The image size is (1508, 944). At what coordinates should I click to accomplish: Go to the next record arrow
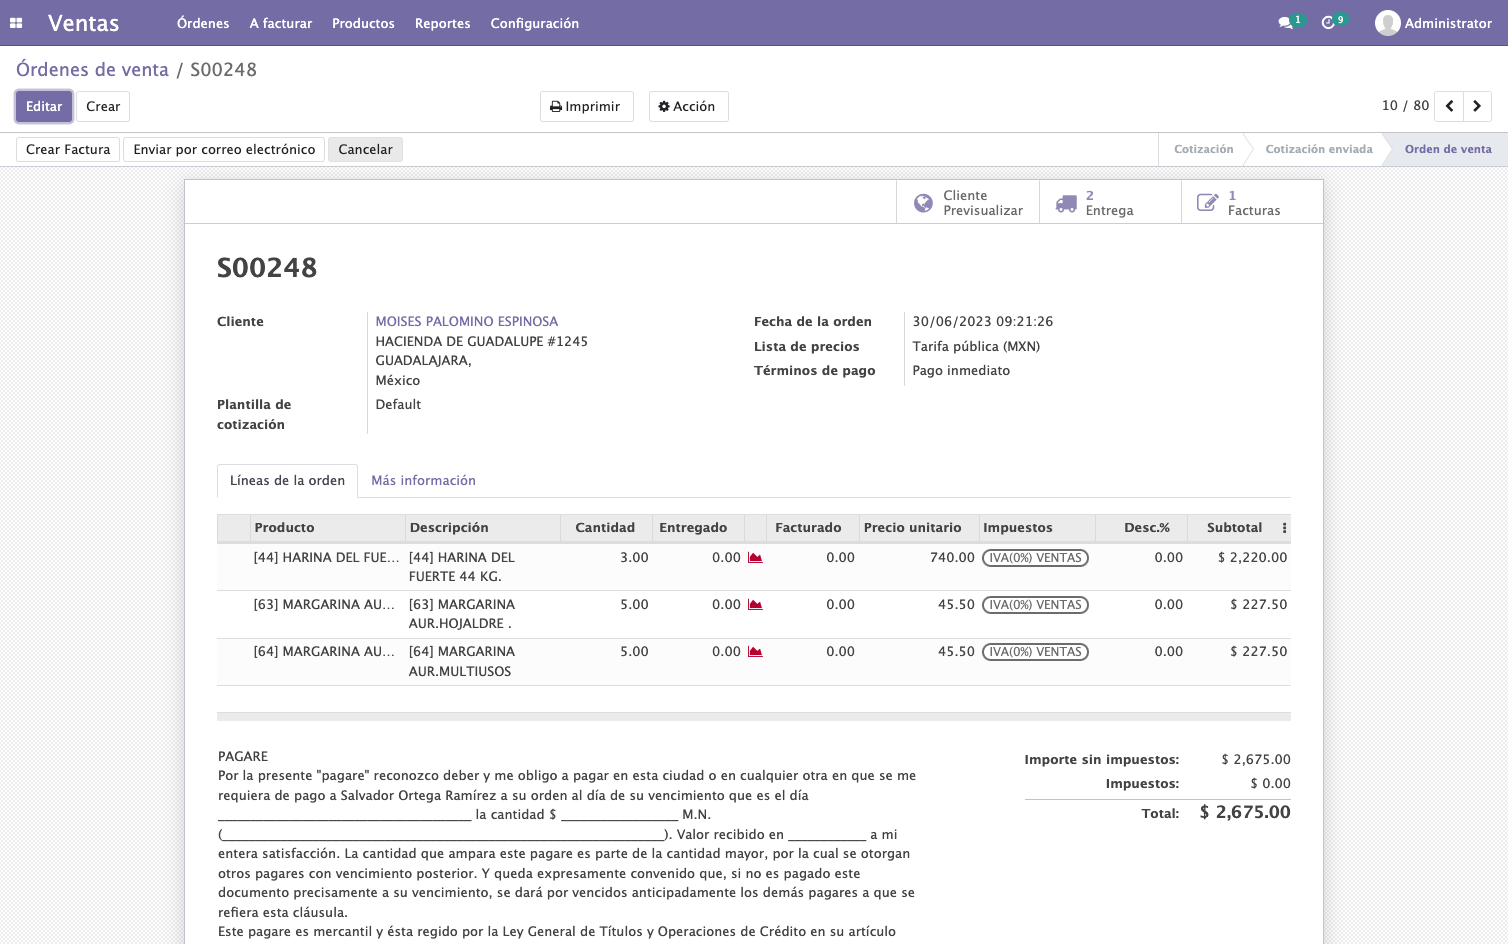click(1477, 106)
